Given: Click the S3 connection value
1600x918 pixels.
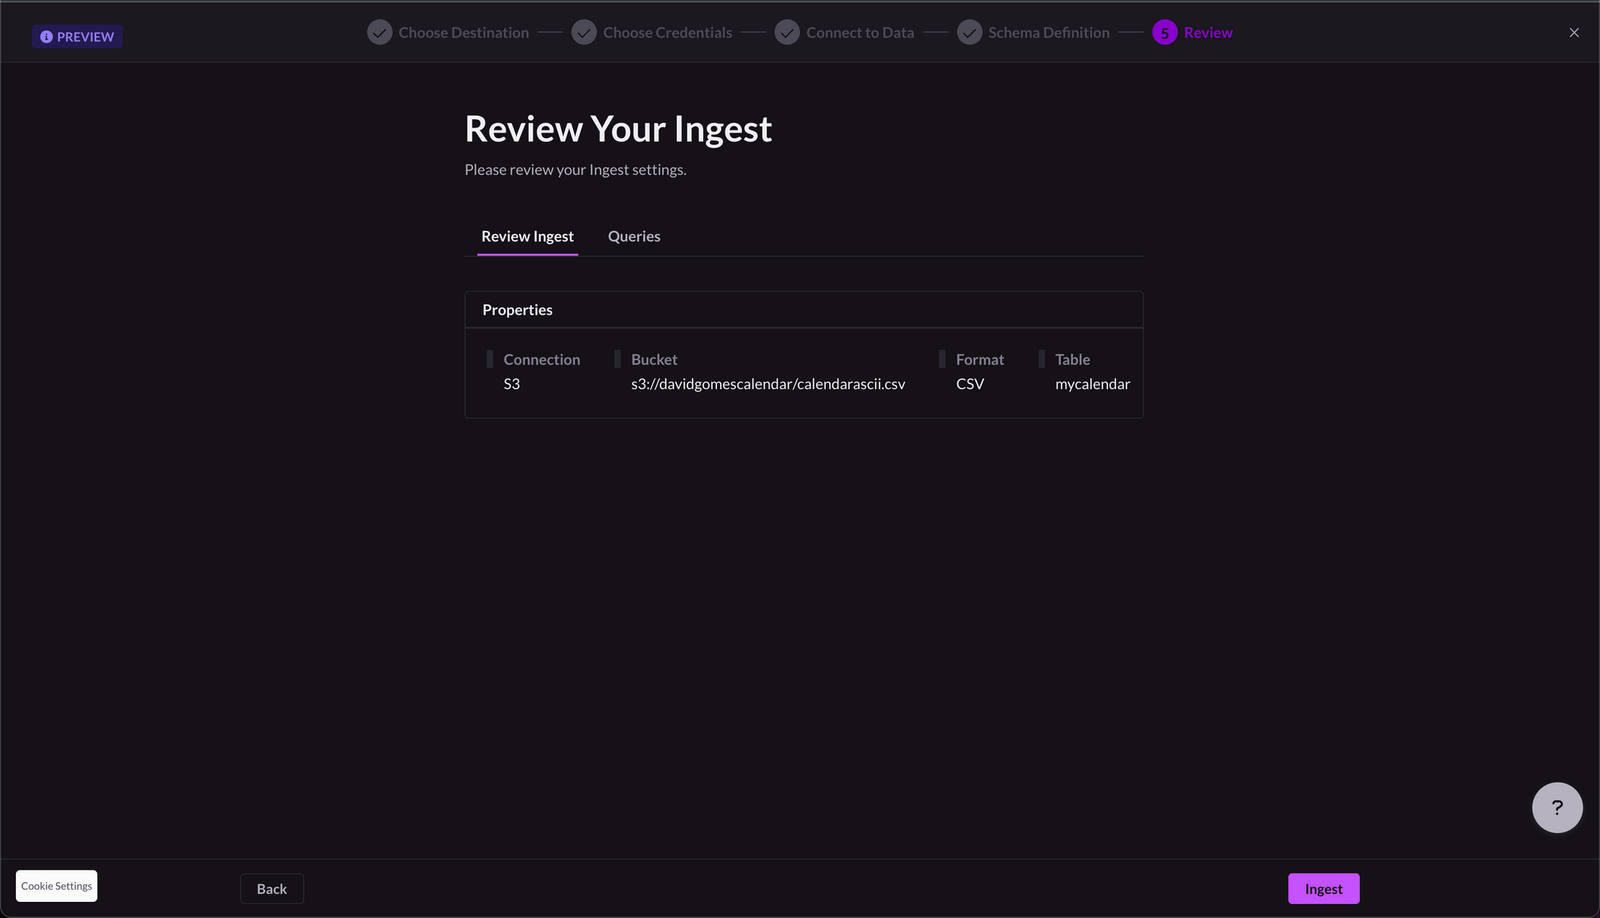Looking at the screenshot, I should 511,383.
